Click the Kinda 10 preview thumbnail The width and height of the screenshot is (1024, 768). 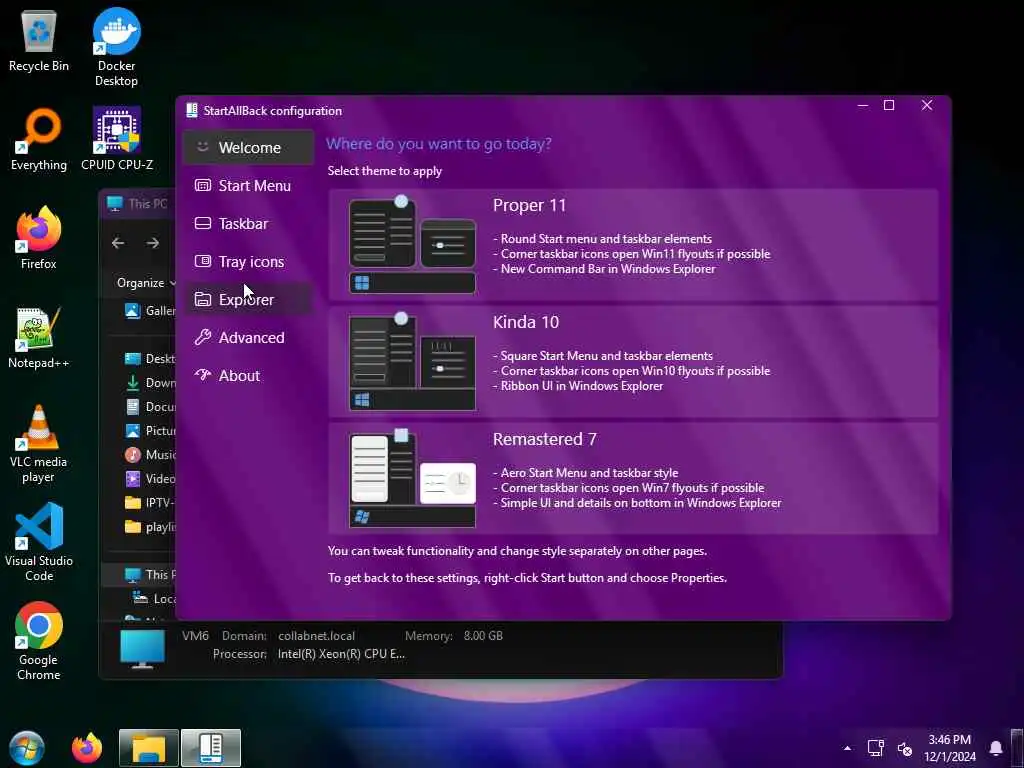click(x=412, y=362)
